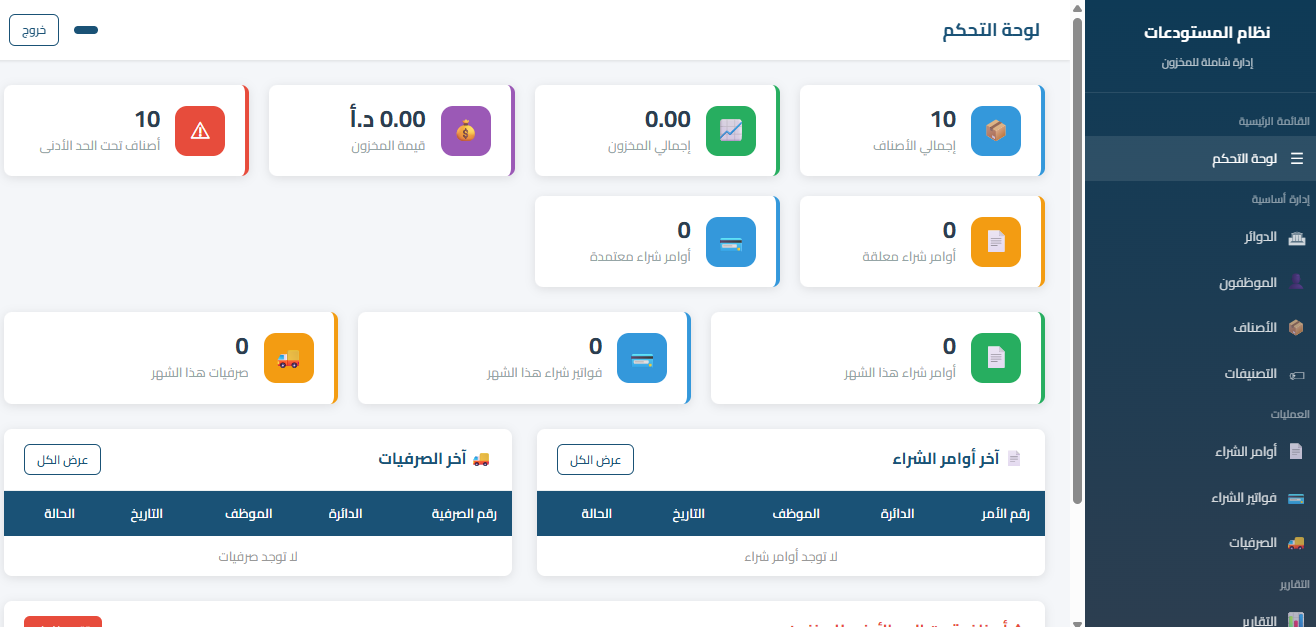Click the الموظفون person icon in sidebar
Screen dimensions: 1316x627
tap(1297, 282)
